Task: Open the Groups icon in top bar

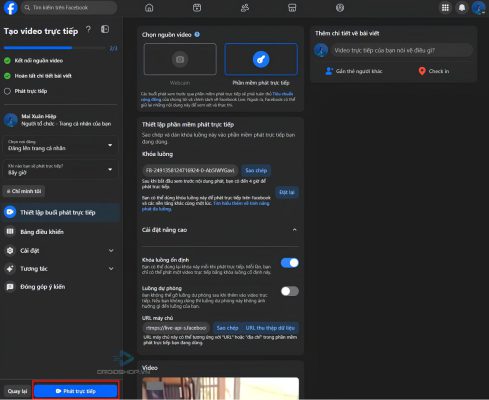Action: 340,8
